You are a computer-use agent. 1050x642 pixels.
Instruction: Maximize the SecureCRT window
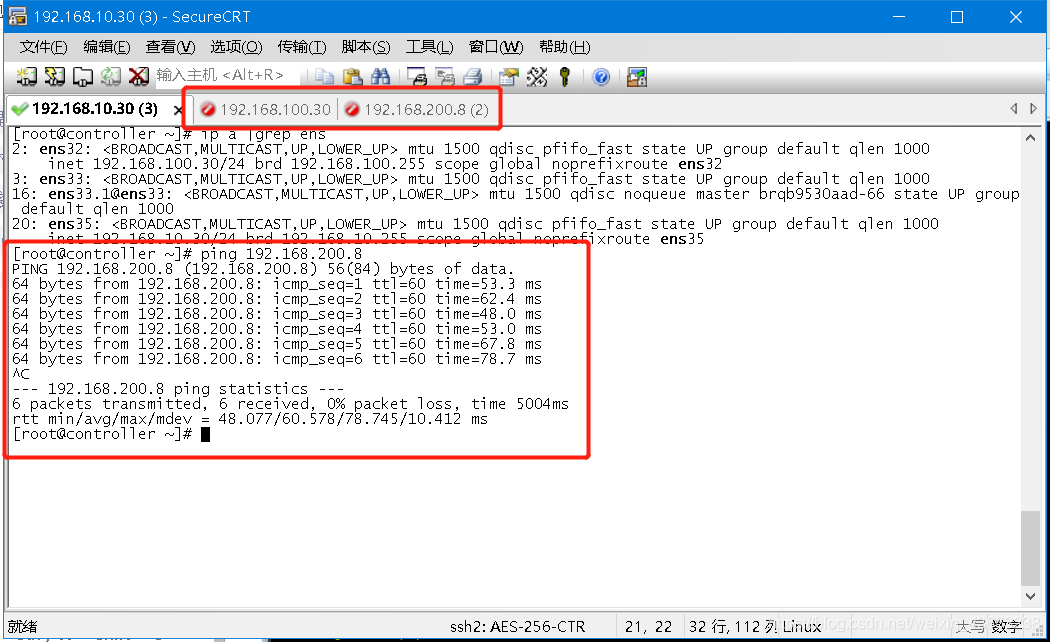[x=957, y=16]
